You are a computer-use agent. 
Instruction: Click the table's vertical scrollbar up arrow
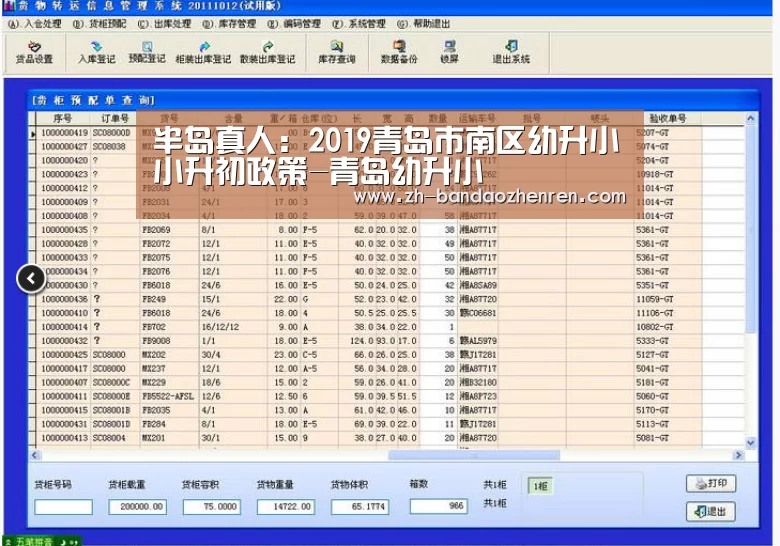click(751, 118)
